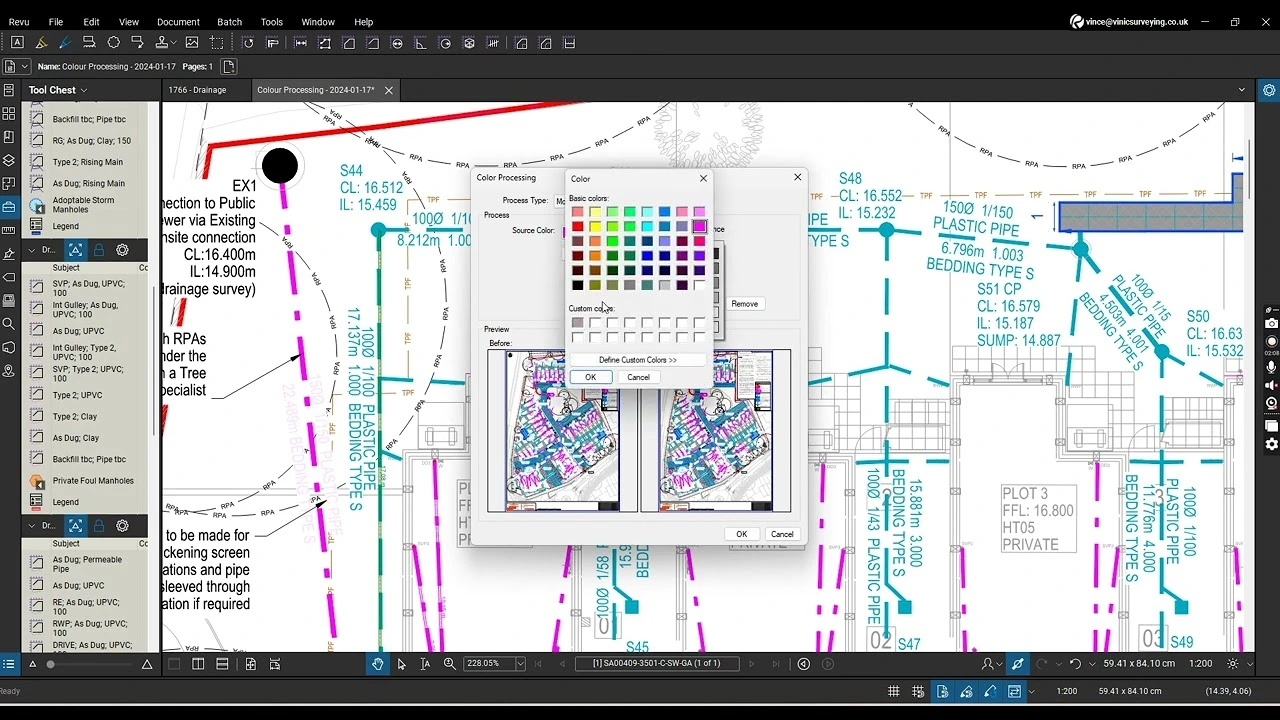Click the page name field SA00409-3501-C-SW-GA
This screenshot has width=1280, height=720.
point(656,664)
